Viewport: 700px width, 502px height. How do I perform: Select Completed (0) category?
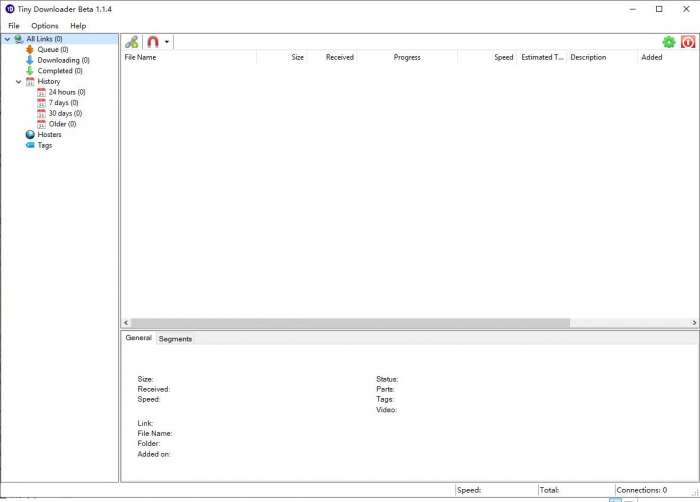60,71
